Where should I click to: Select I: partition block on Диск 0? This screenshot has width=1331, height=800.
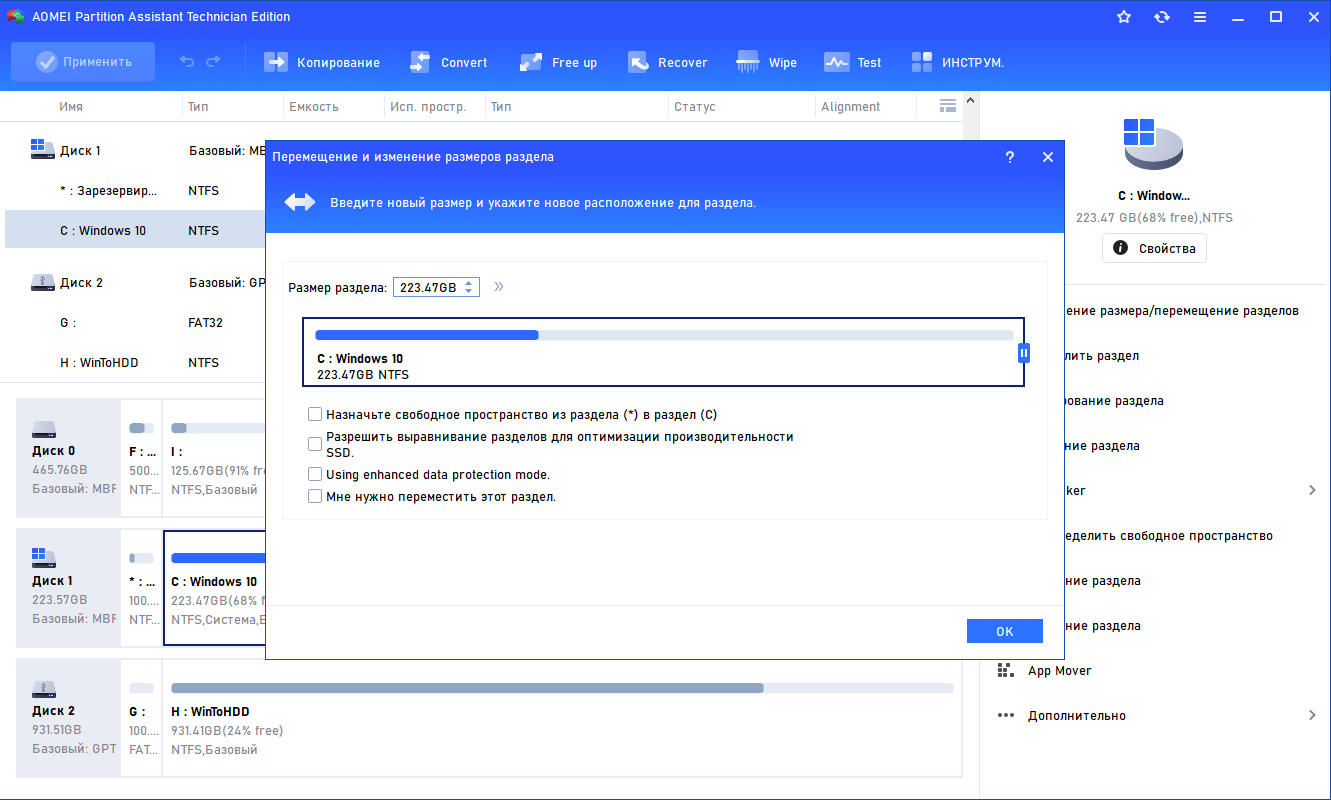coord(215,458)
